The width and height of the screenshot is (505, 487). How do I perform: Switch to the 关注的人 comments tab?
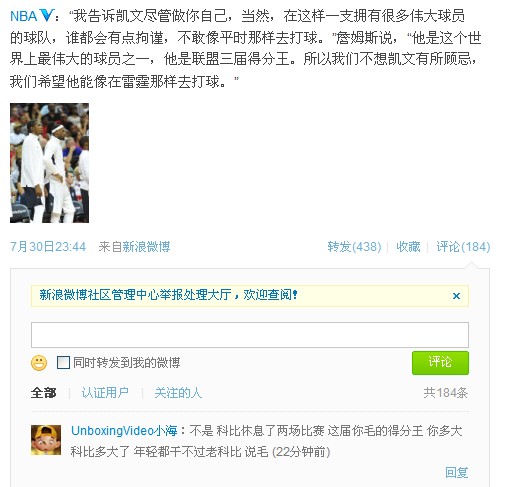click(178, 393)
